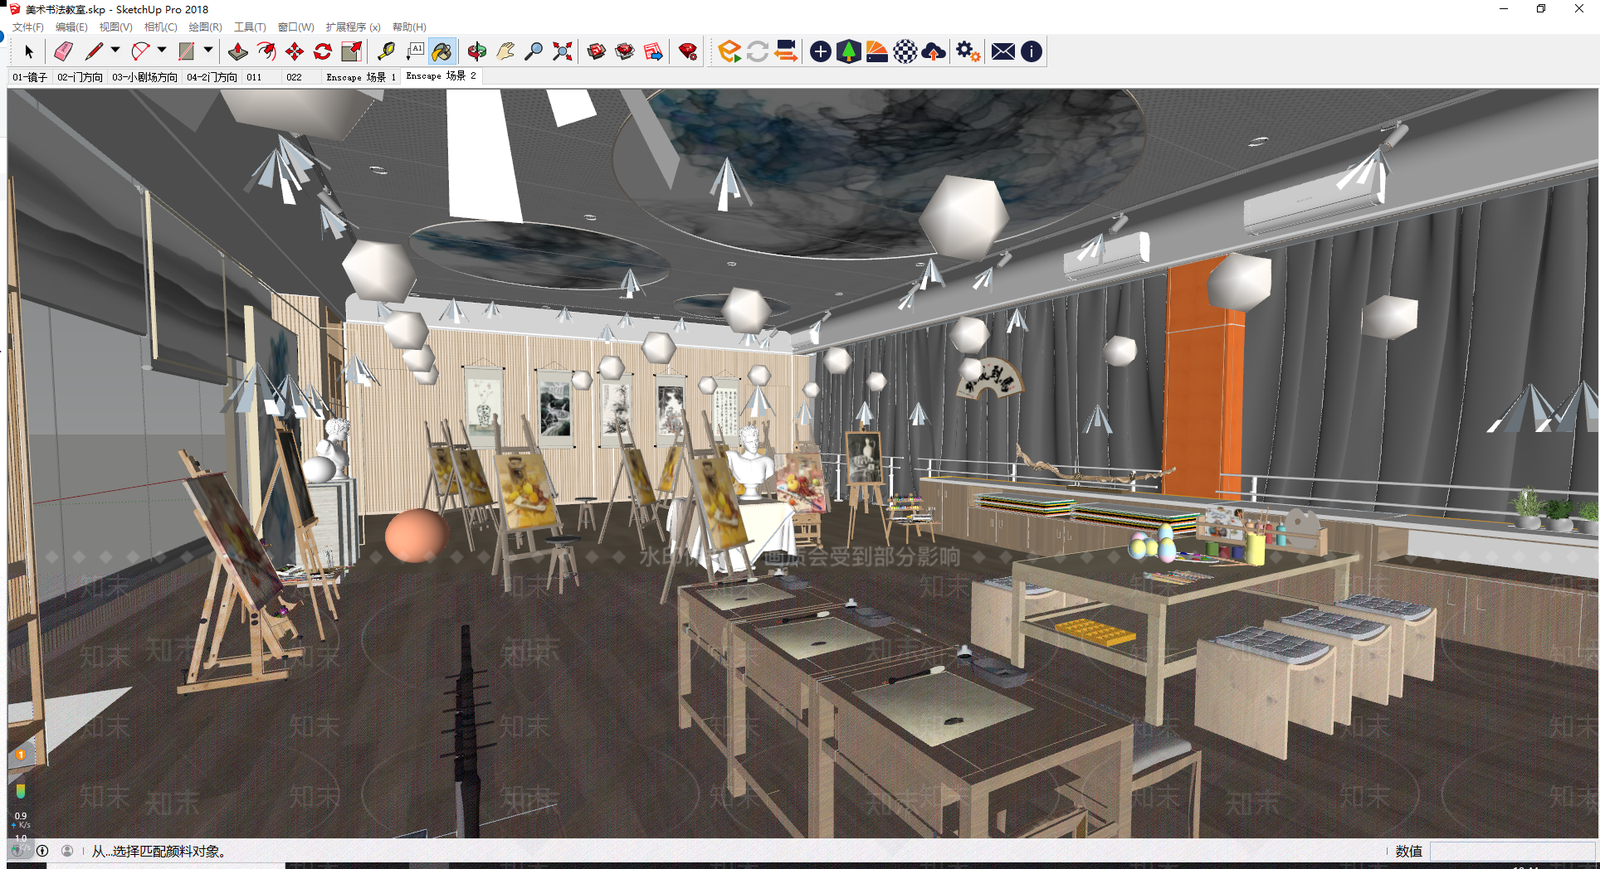The width and height of the screenshot is (1600, 869).
Task: Expand the shape tool dropdown arrow
Action: click(x=208, y=50)
